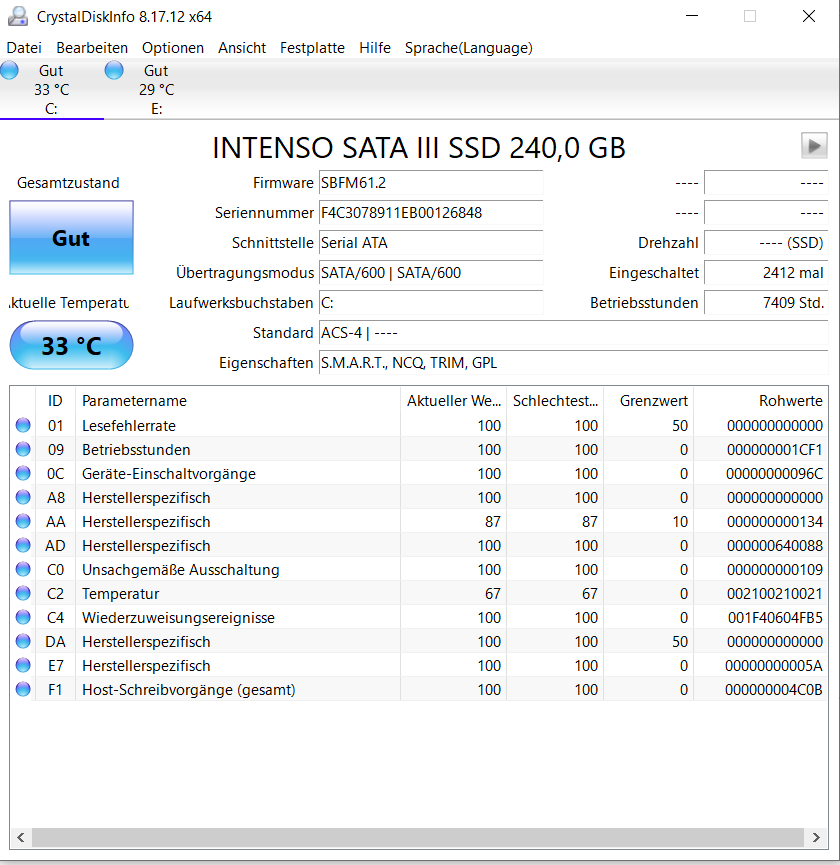Click raw value 000000640088

(x=774, y=546)
